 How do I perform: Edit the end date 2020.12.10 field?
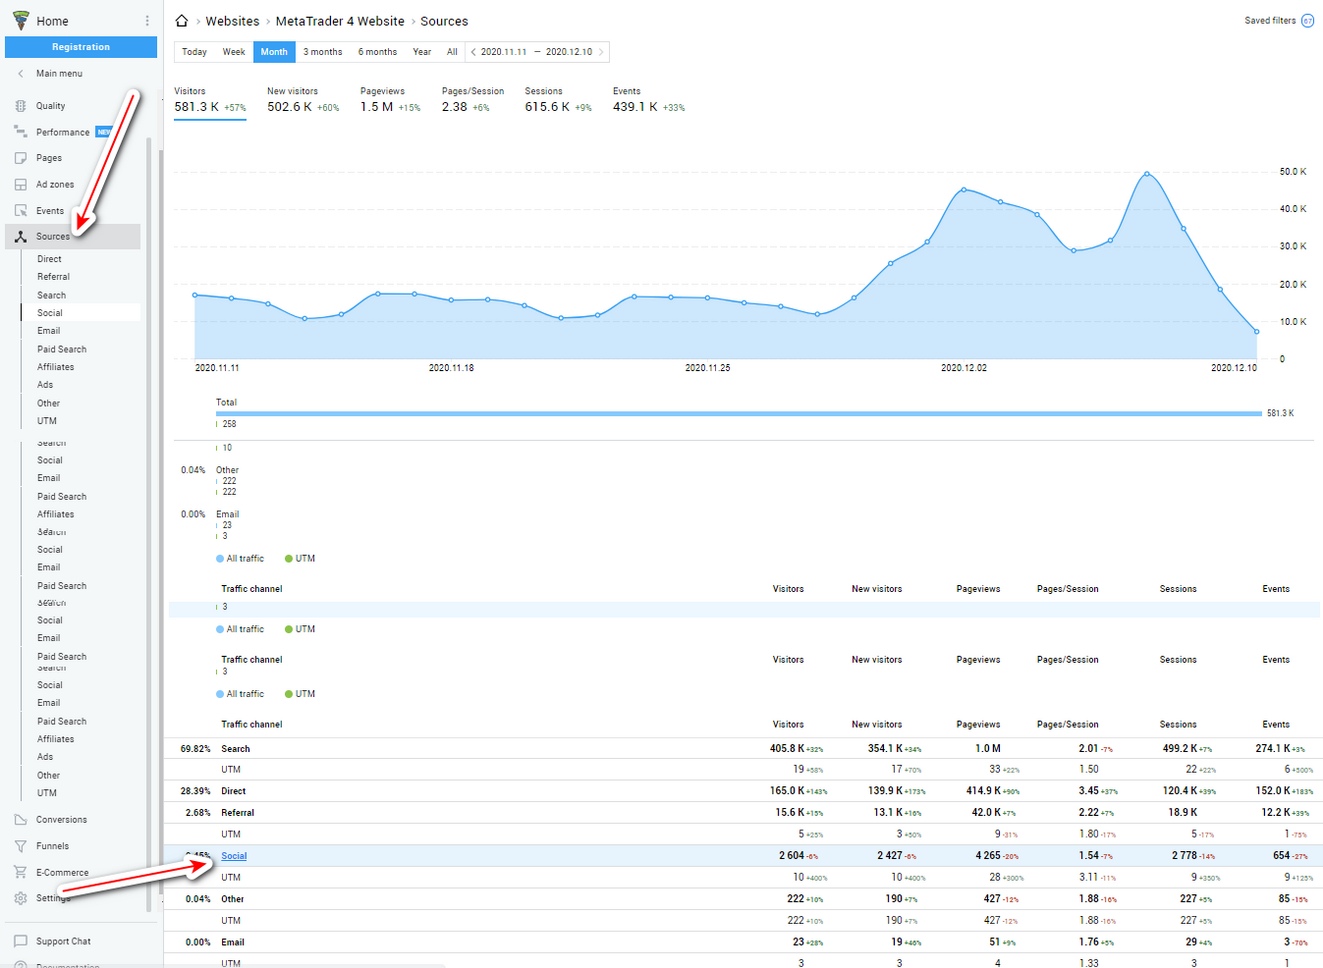pos(569,52)
